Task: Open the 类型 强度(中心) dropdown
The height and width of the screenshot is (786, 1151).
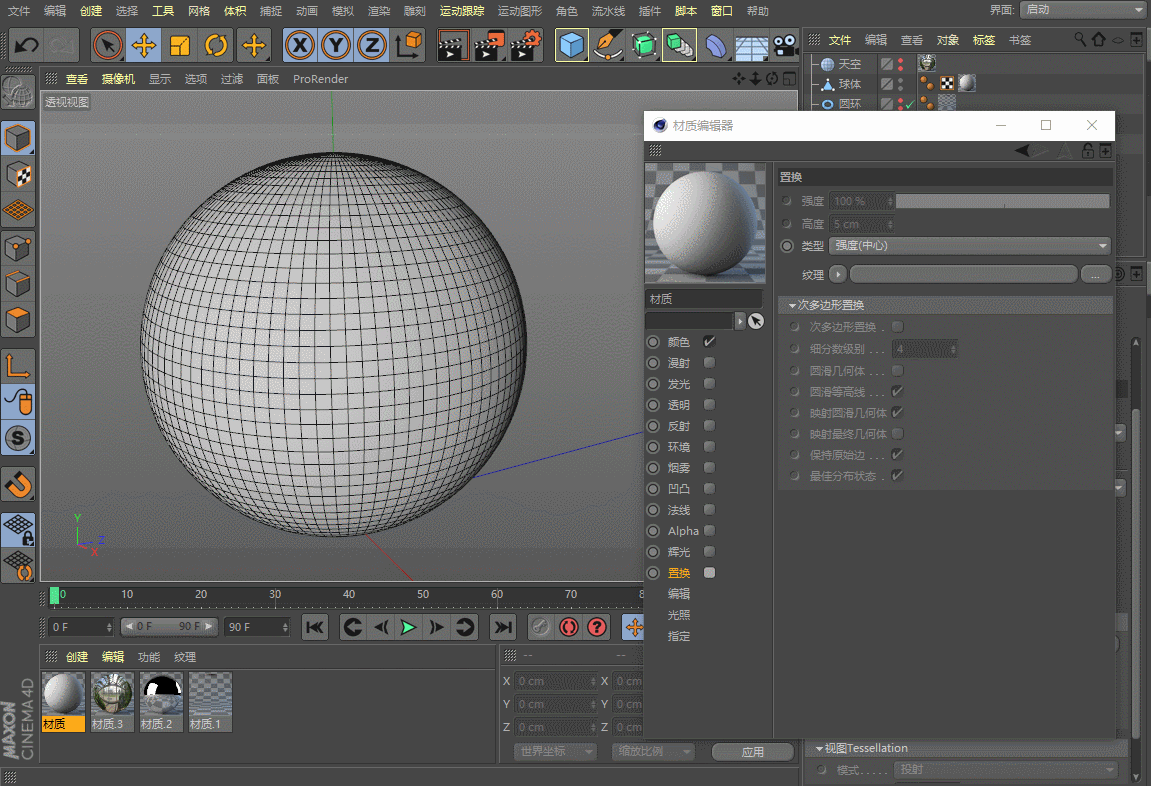Action: click(970, 246)
